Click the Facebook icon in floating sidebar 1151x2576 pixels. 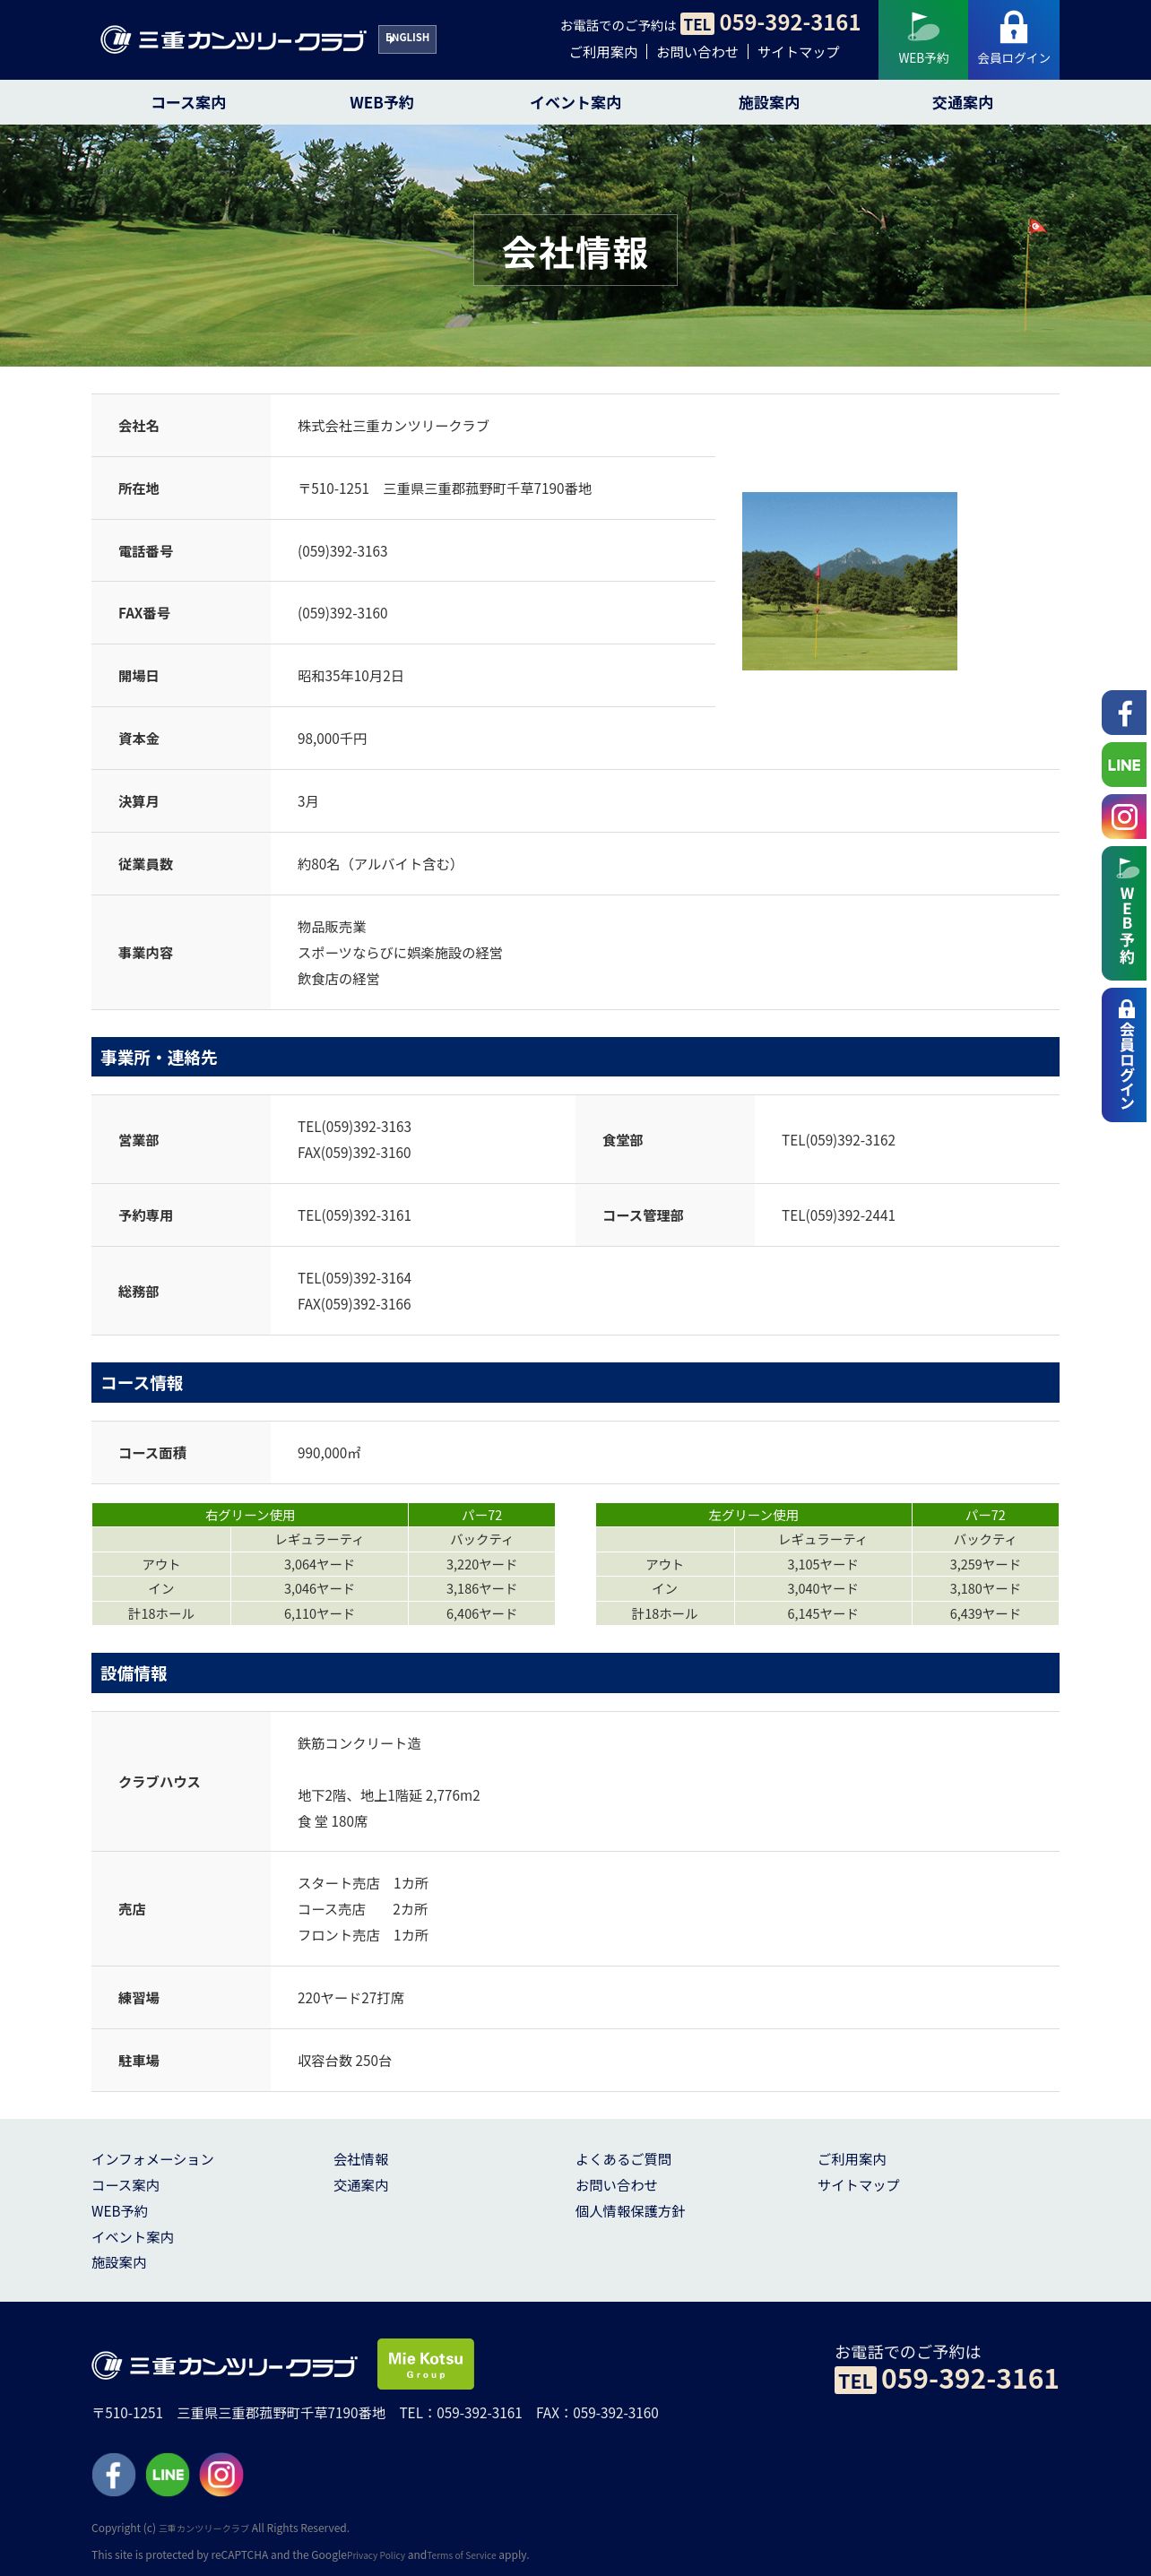coord(1124,713)
